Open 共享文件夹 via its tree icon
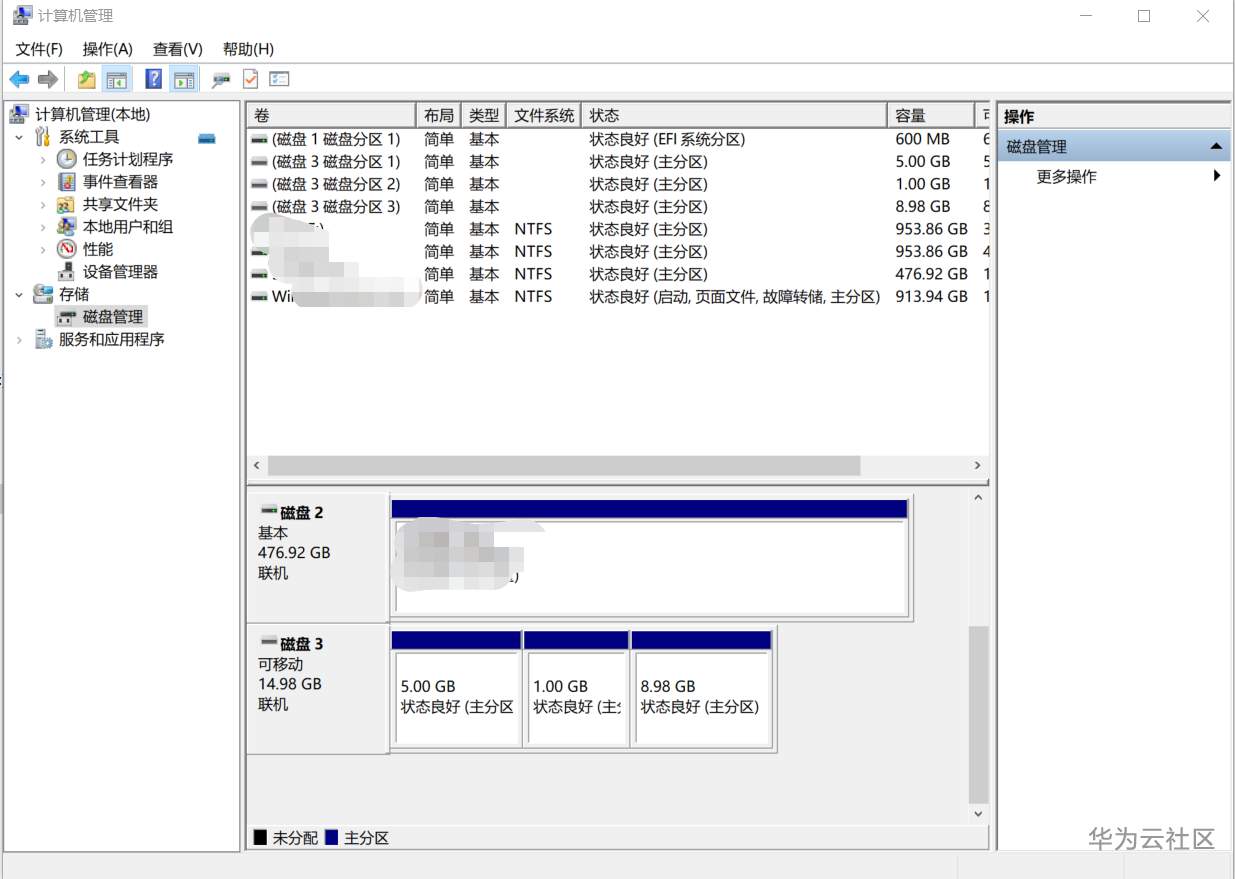1235x879 pixels. (67, 204)
